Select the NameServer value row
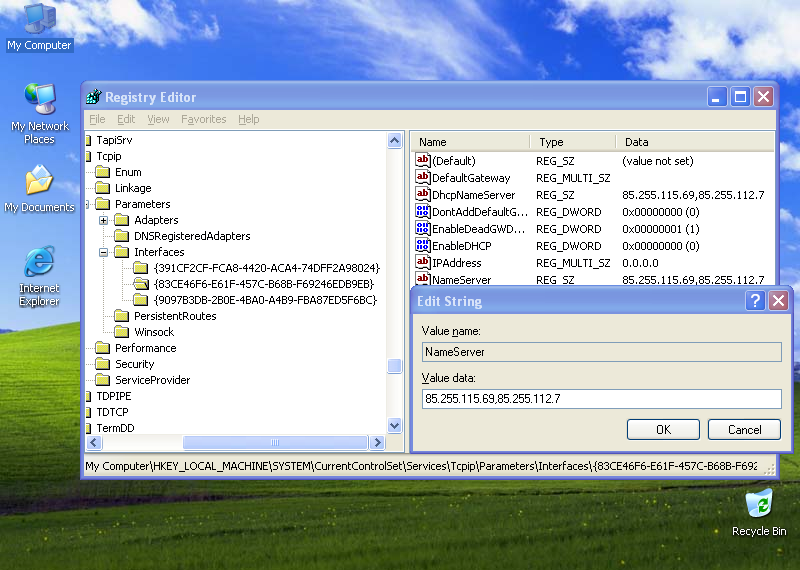 [x=592, y=280]
